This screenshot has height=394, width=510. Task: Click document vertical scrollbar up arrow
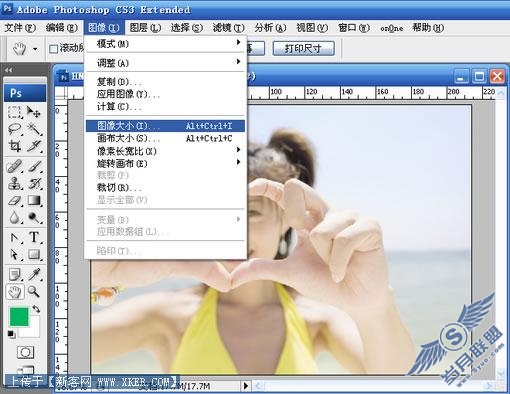pyautogui.click(x=501, y=93)
